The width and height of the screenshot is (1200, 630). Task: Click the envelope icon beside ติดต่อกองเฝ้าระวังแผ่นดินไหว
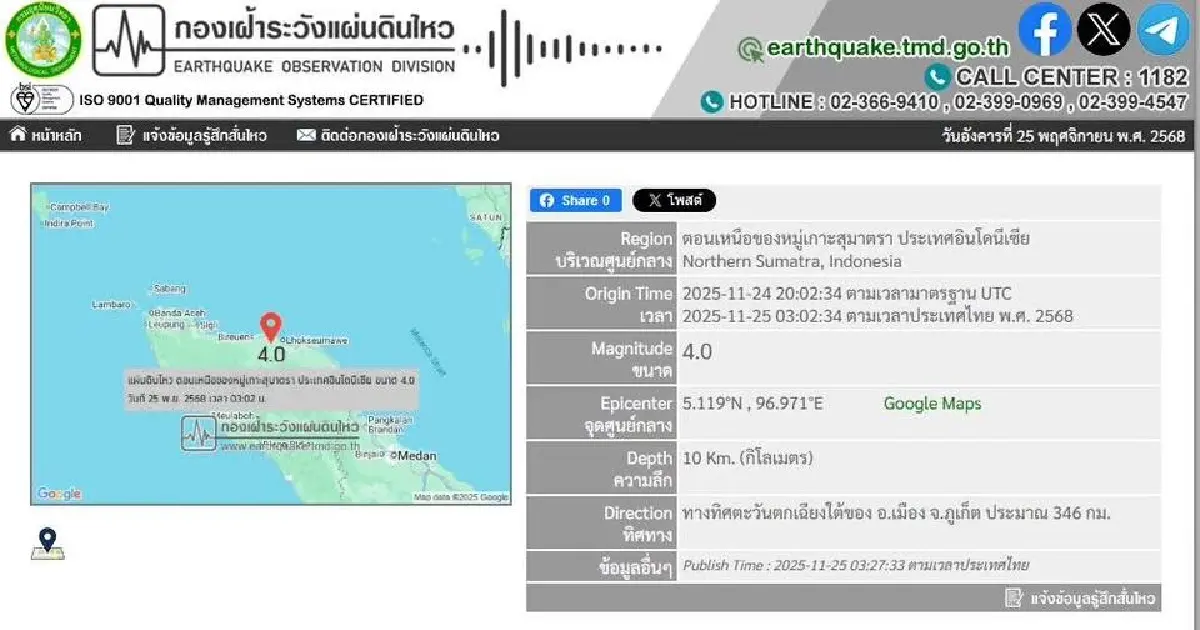[x=305, y=136]
